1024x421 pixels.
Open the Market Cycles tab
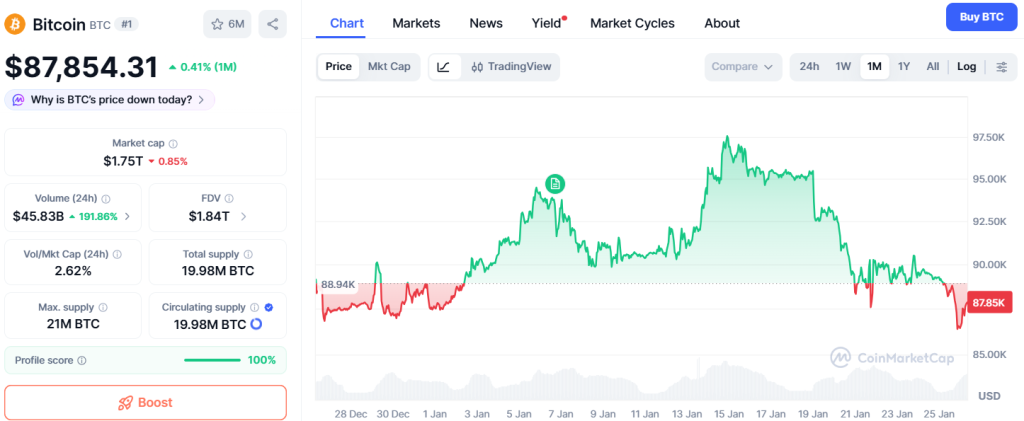click(632, 23)
